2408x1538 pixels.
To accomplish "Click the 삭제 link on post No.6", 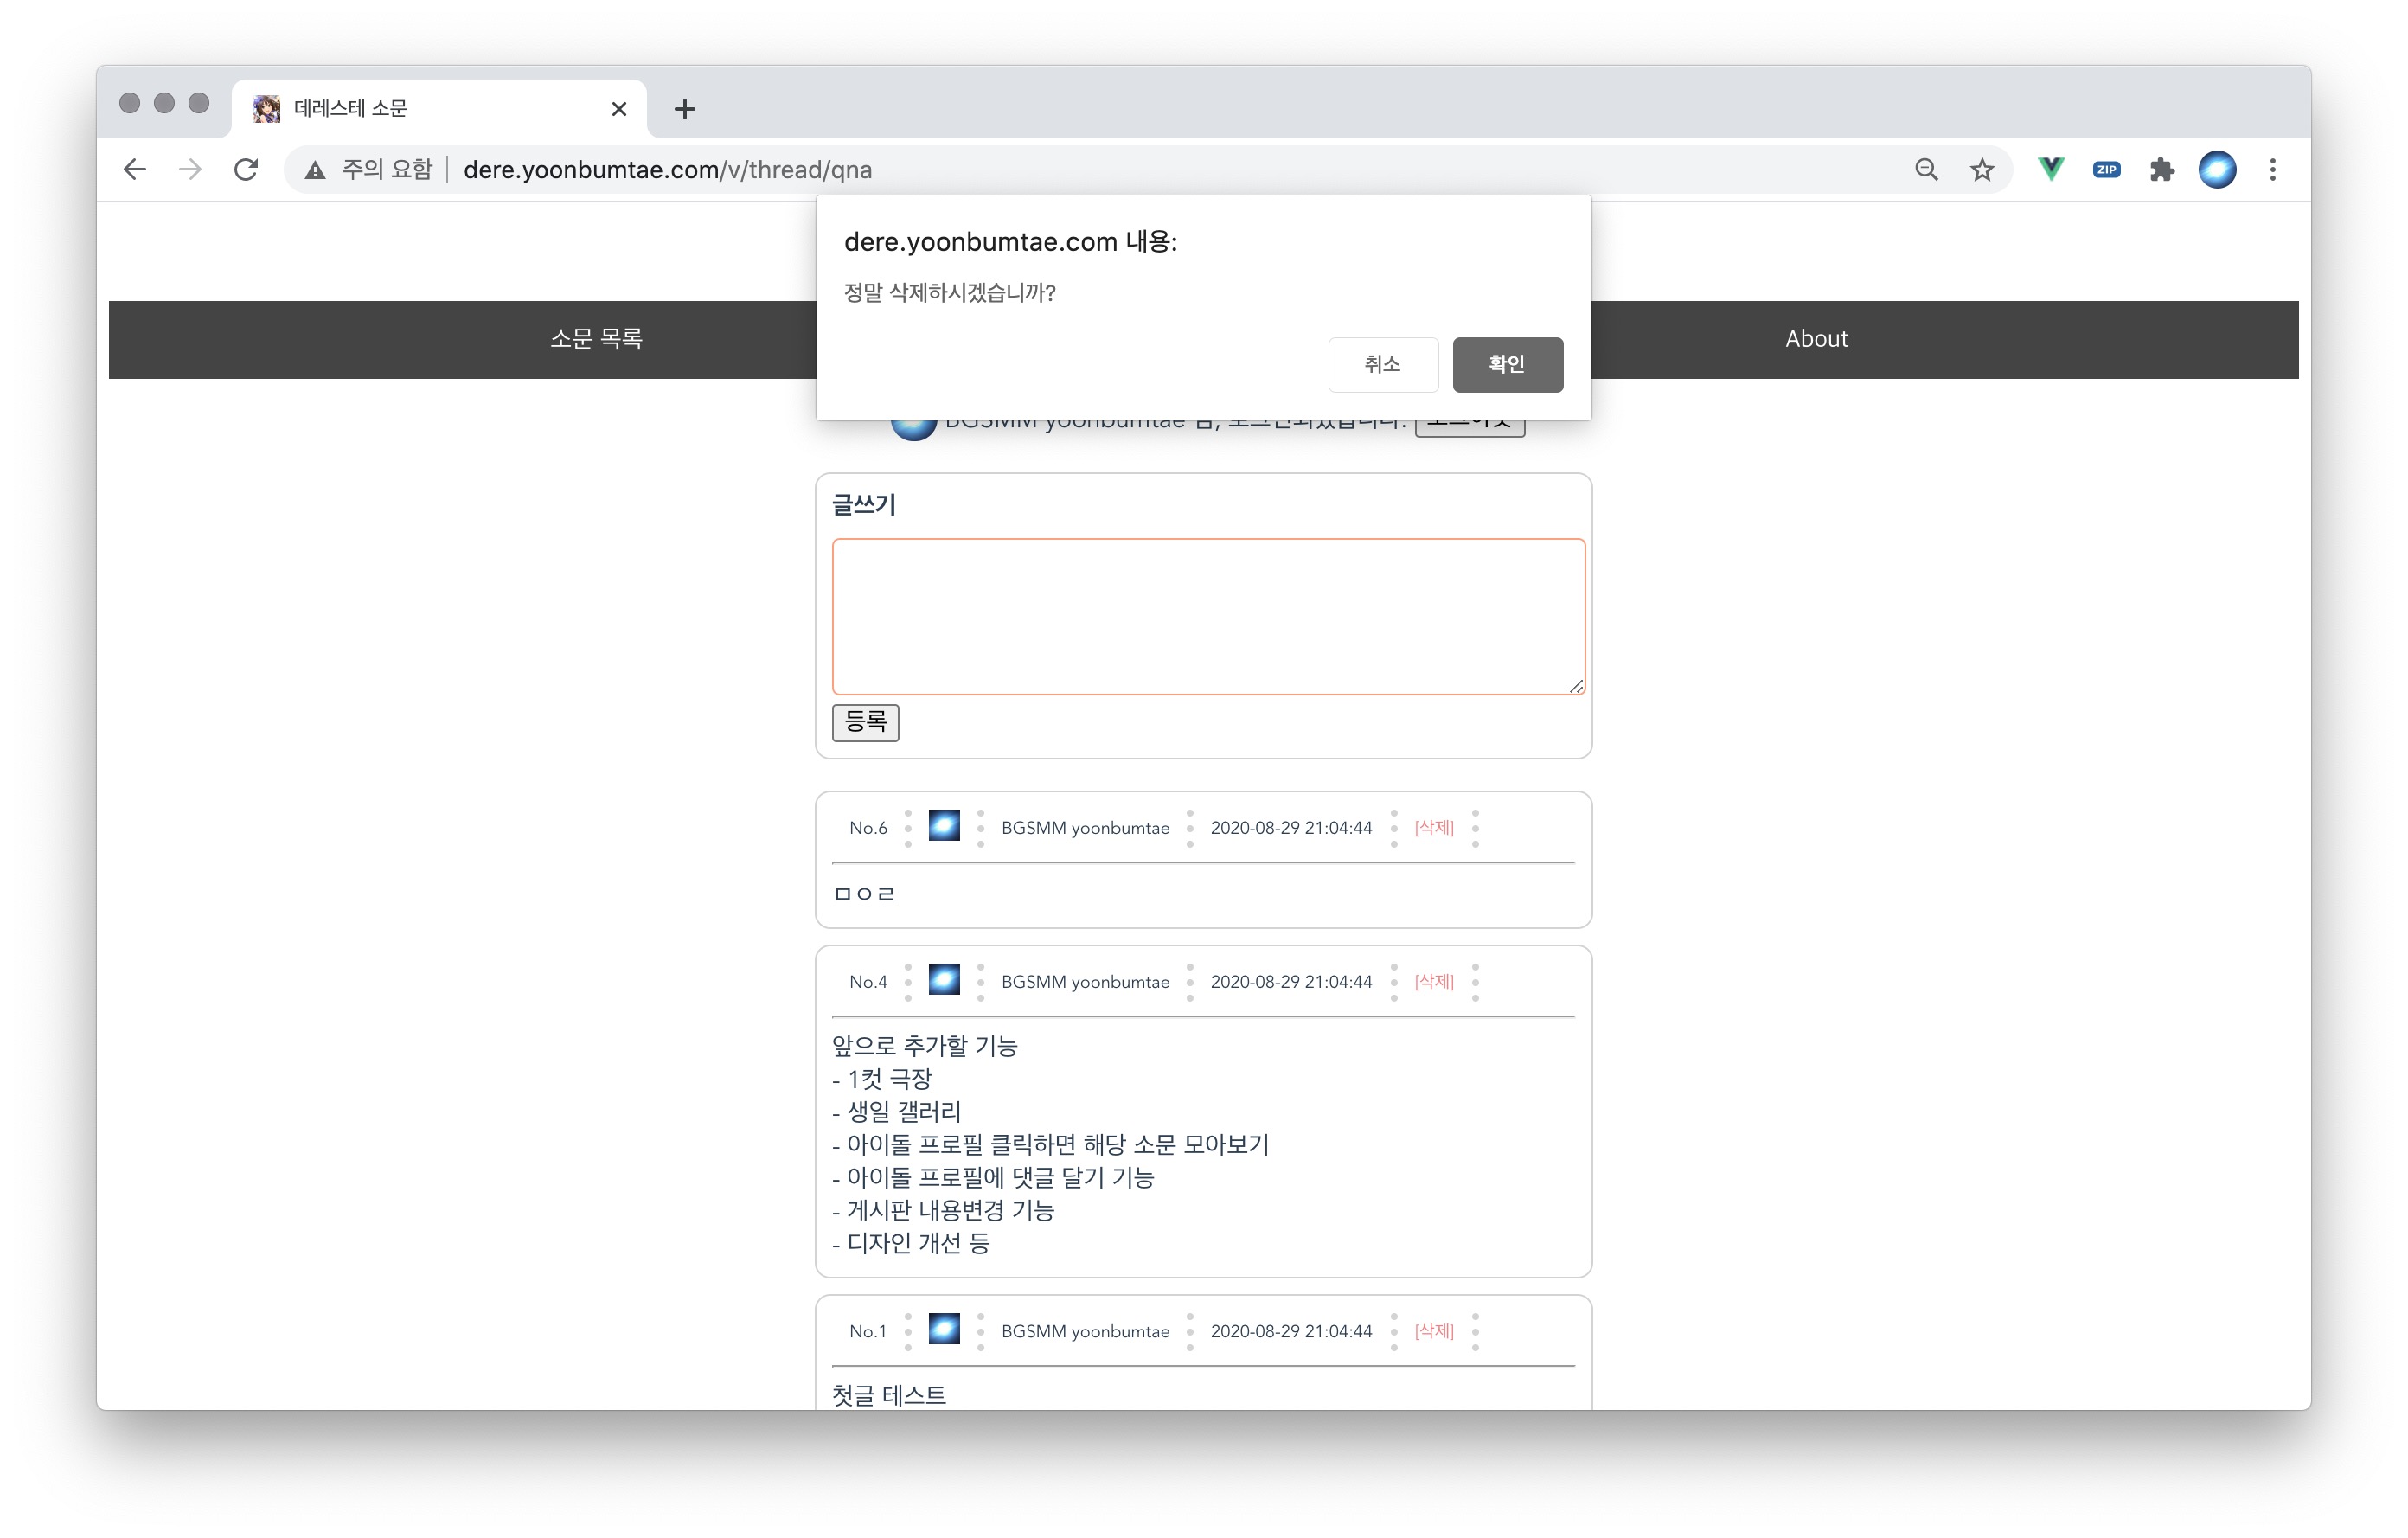I will point(1433,827).
